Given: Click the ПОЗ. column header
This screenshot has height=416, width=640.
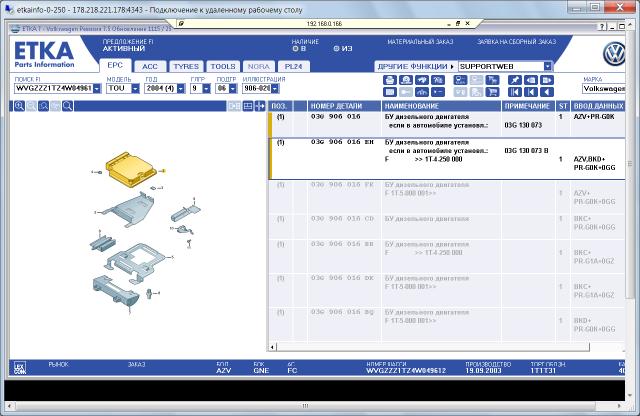Looking at the screenshot, I should [x=279, y=106].
